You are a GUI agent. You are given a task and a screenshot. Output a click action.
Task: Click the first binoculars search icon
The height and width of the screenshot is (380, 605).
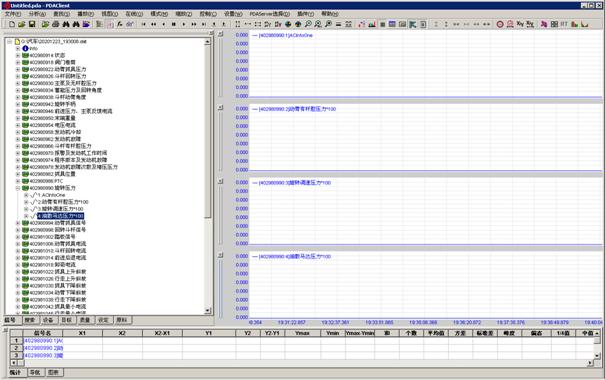(66, 24)
